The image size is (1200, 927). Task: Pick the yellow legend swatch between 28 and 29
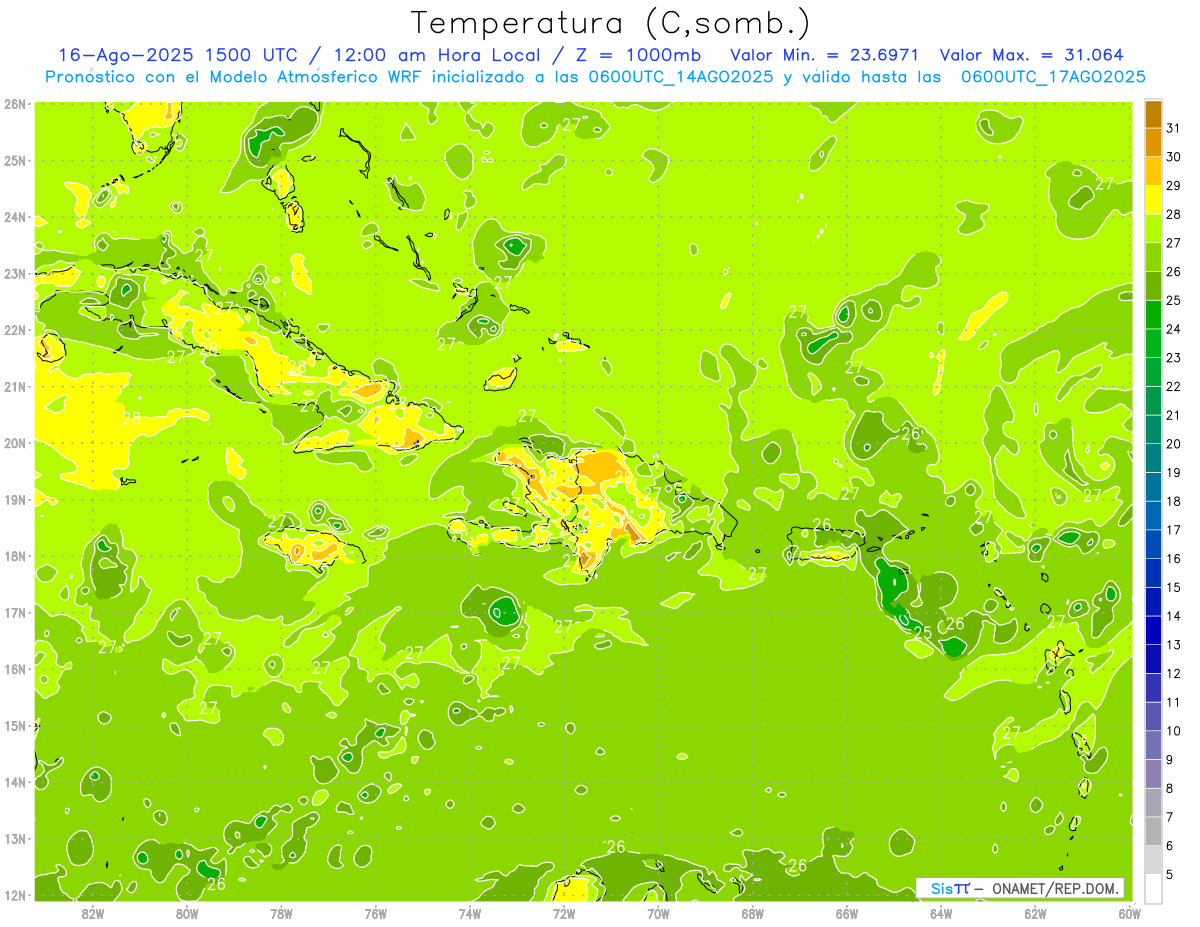tap(1153, 200)
